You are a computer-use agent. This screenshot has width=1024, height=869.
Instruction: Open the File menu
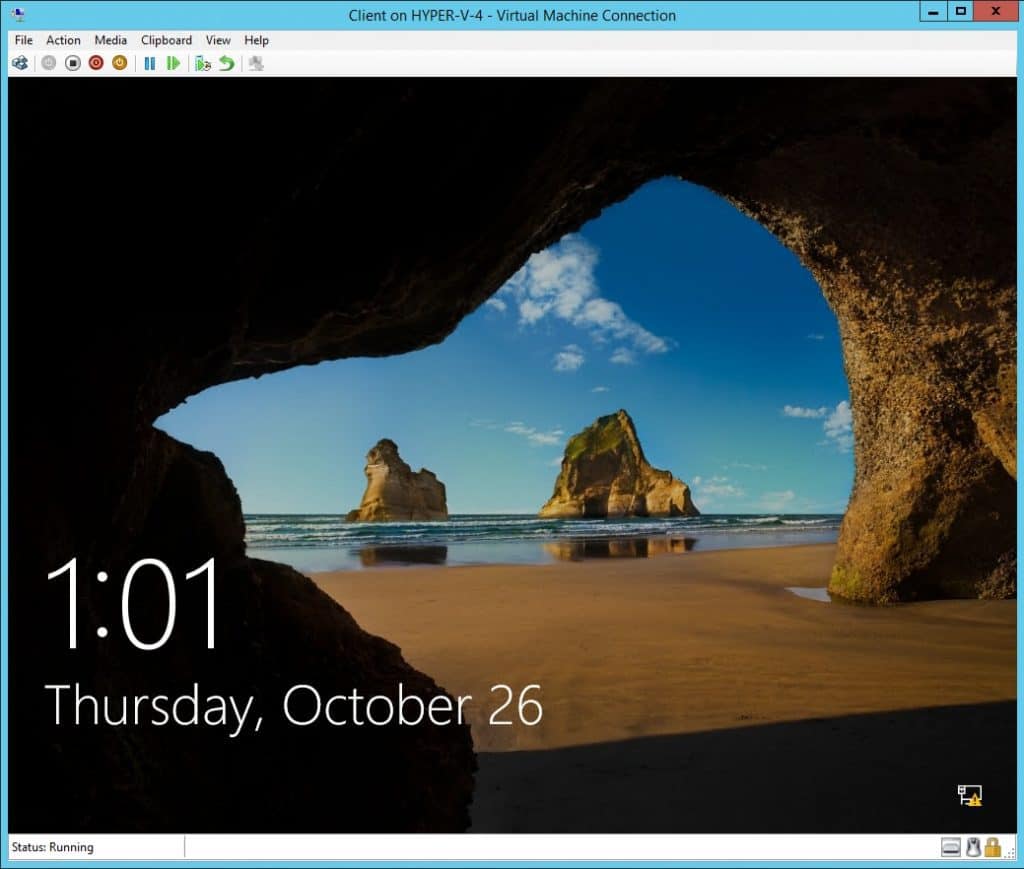point(23,40)
